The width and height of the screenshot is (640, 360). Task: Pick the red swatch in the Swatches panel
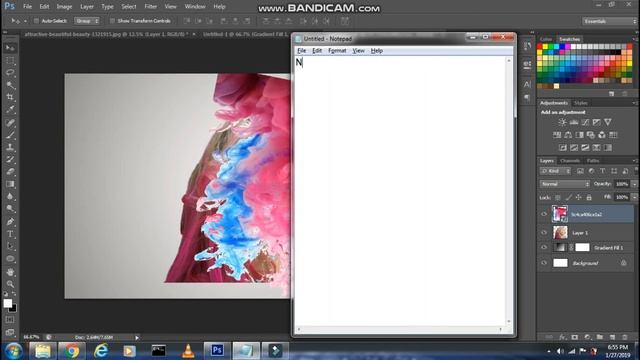coord(540,47)
